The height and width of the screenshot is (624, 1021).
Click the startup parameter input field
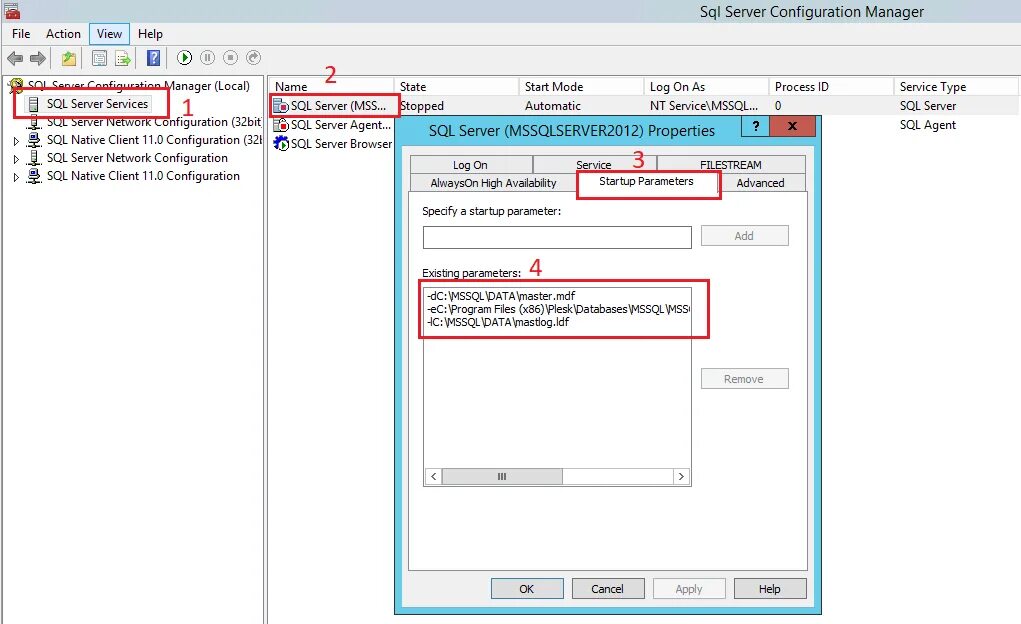[x=557, y=237]
